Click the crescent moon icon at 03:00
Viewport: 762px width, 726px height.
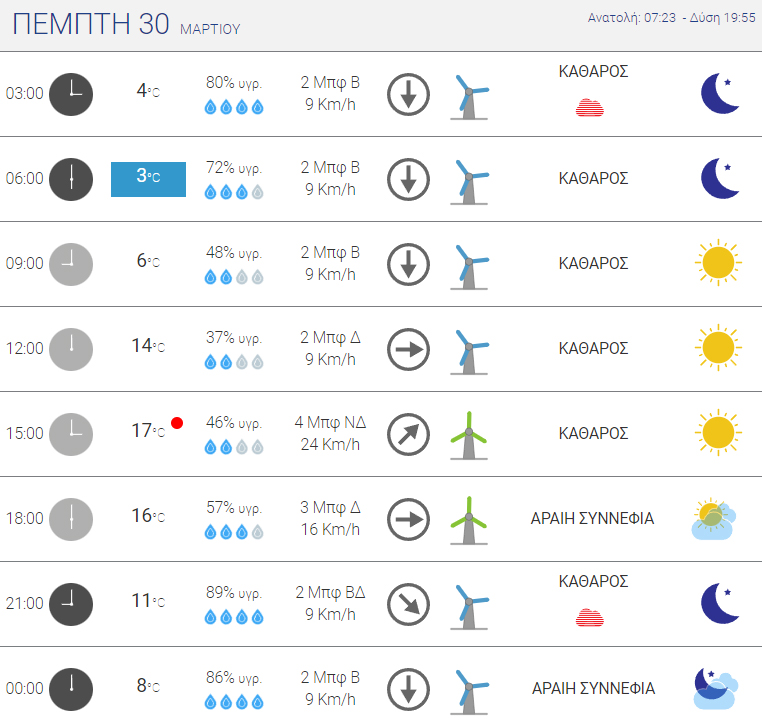[720, 94]
